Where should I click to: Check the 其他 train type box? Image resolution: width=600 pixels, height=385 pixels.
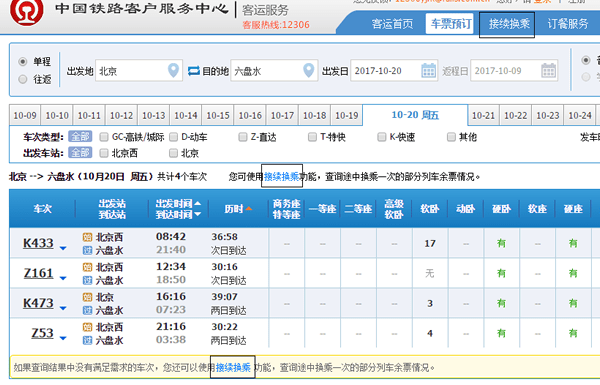[x=451, y=137]
